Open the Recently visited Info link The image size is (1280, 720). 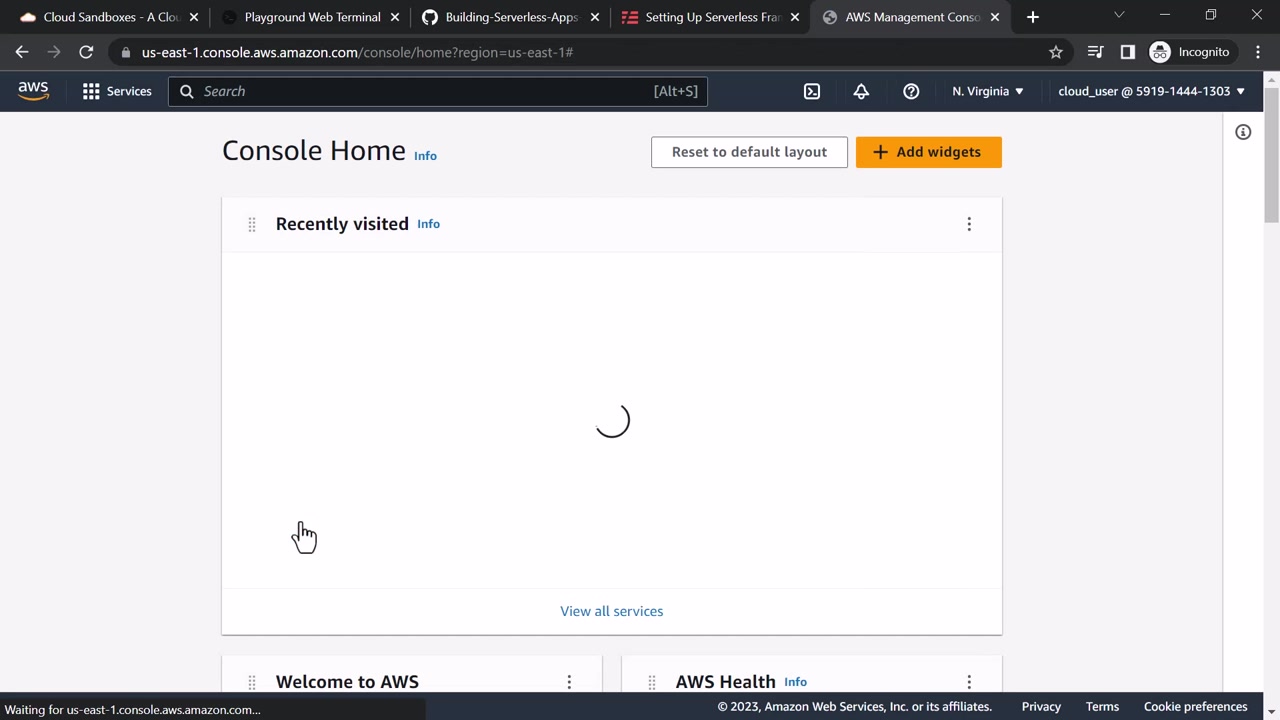(428, 224)
